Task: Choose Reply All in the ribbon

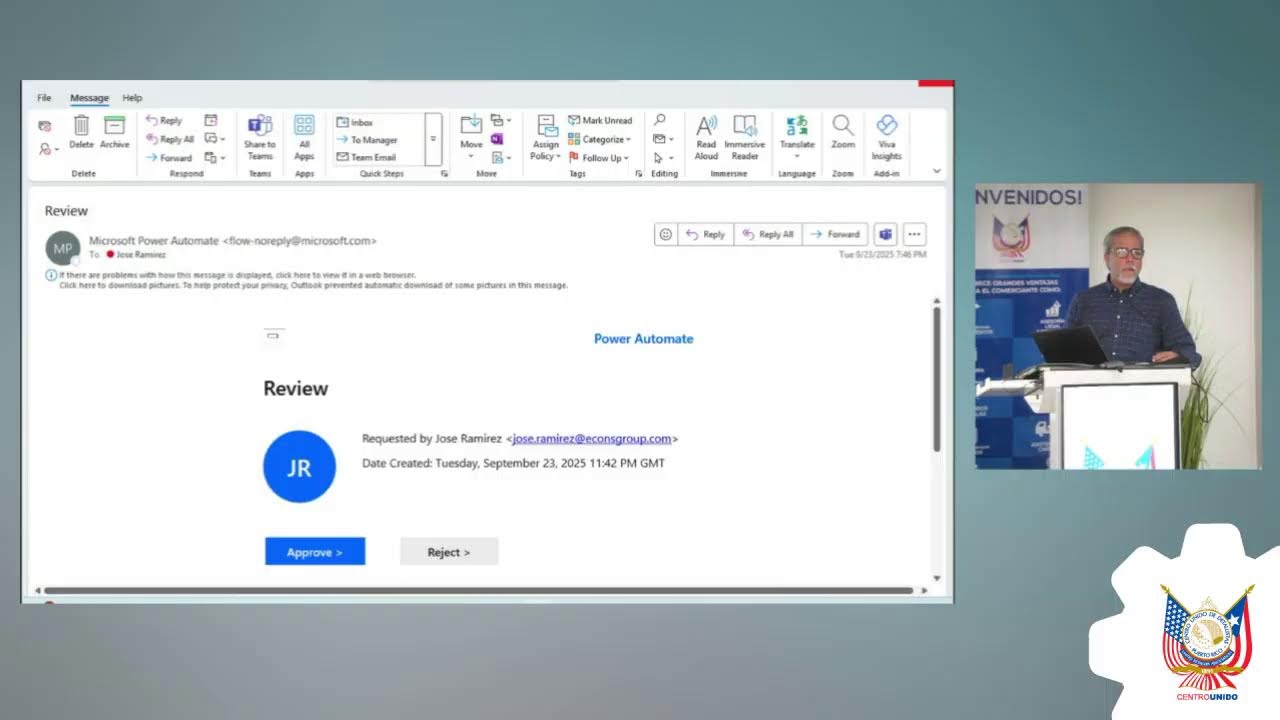Action: (x=169, y=139)
